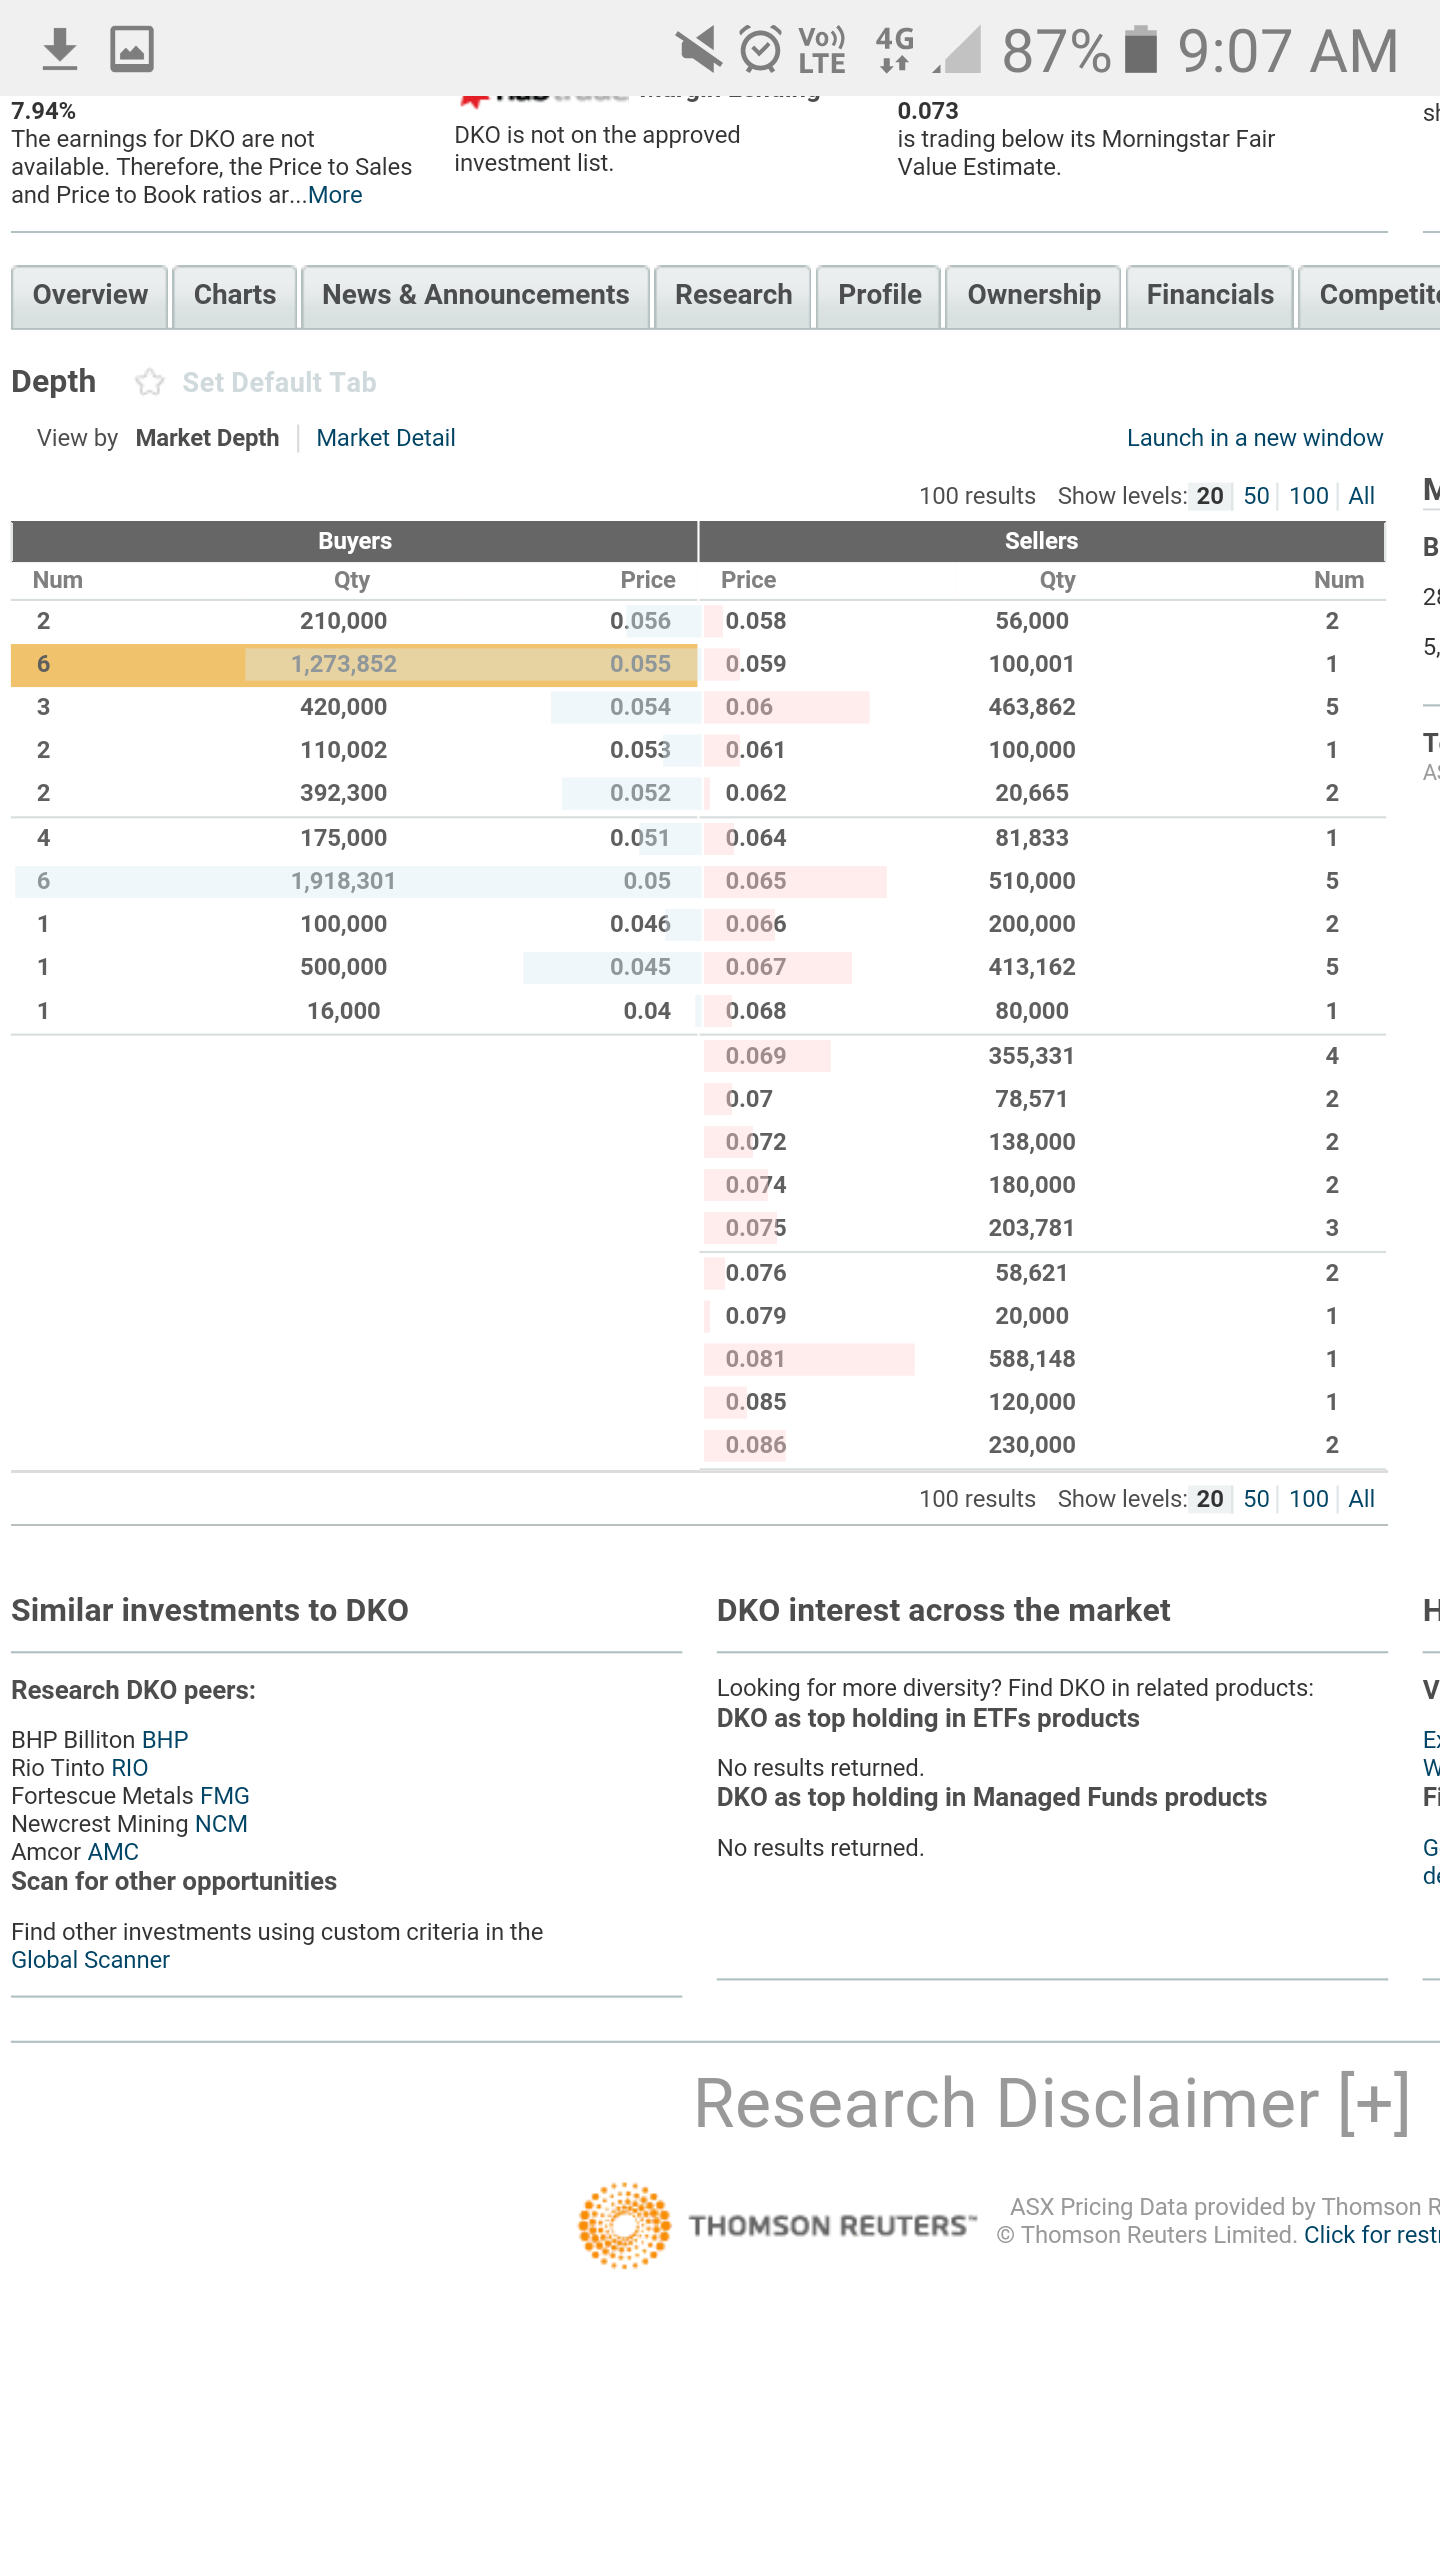
Task: Tap the muted sound status icon
Action: (698, 49)
